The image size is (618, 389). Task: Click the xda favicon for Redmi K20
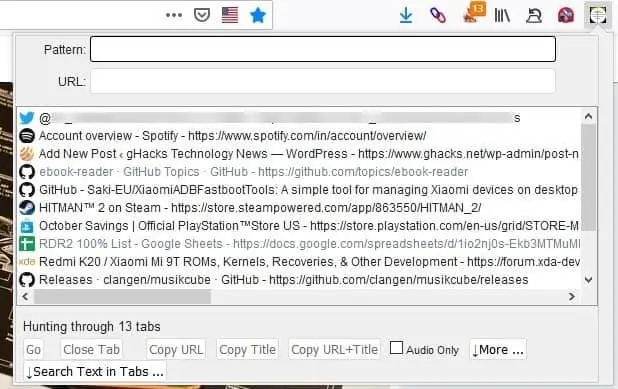tap(27, 262)
